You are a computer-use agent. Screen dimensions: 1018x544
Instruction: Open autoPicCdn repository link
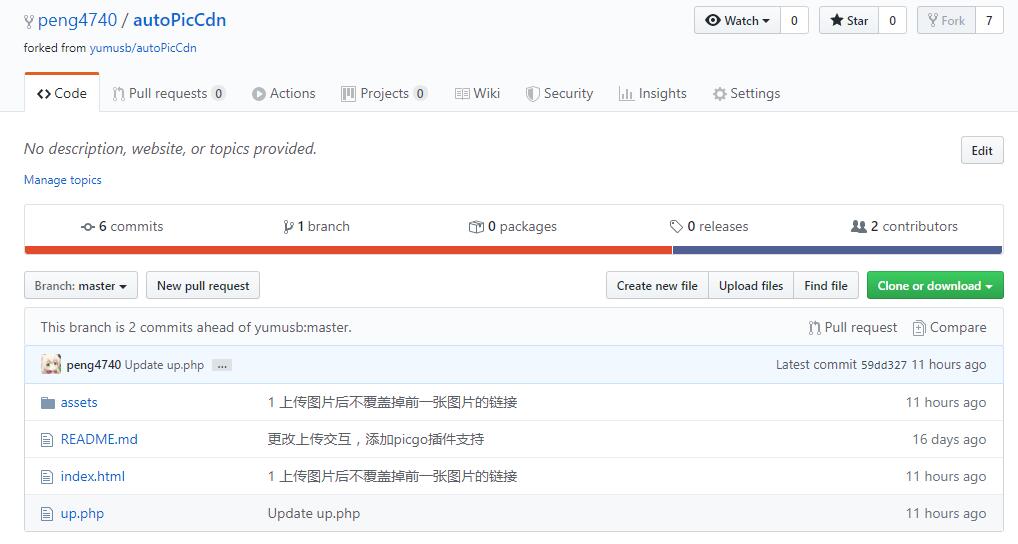tap(179, 20)
